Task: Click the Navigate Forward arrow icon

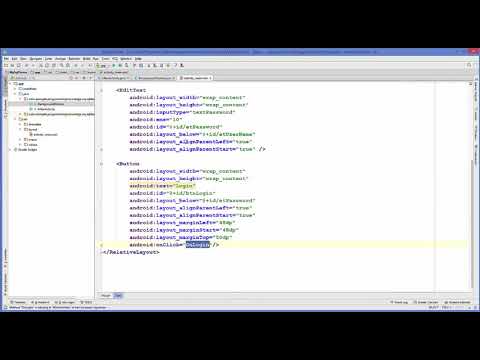Action: [83, 66]
